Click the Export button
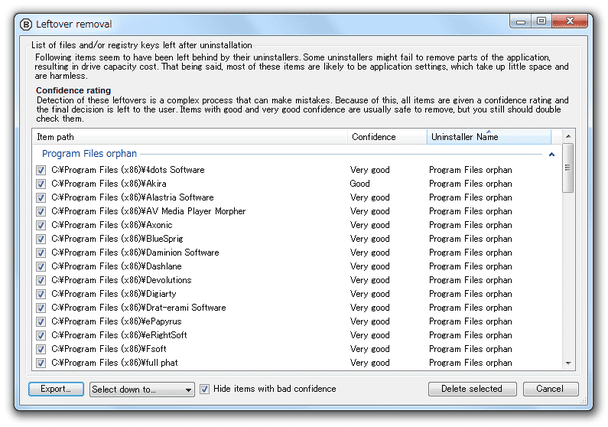 (56, 389)
